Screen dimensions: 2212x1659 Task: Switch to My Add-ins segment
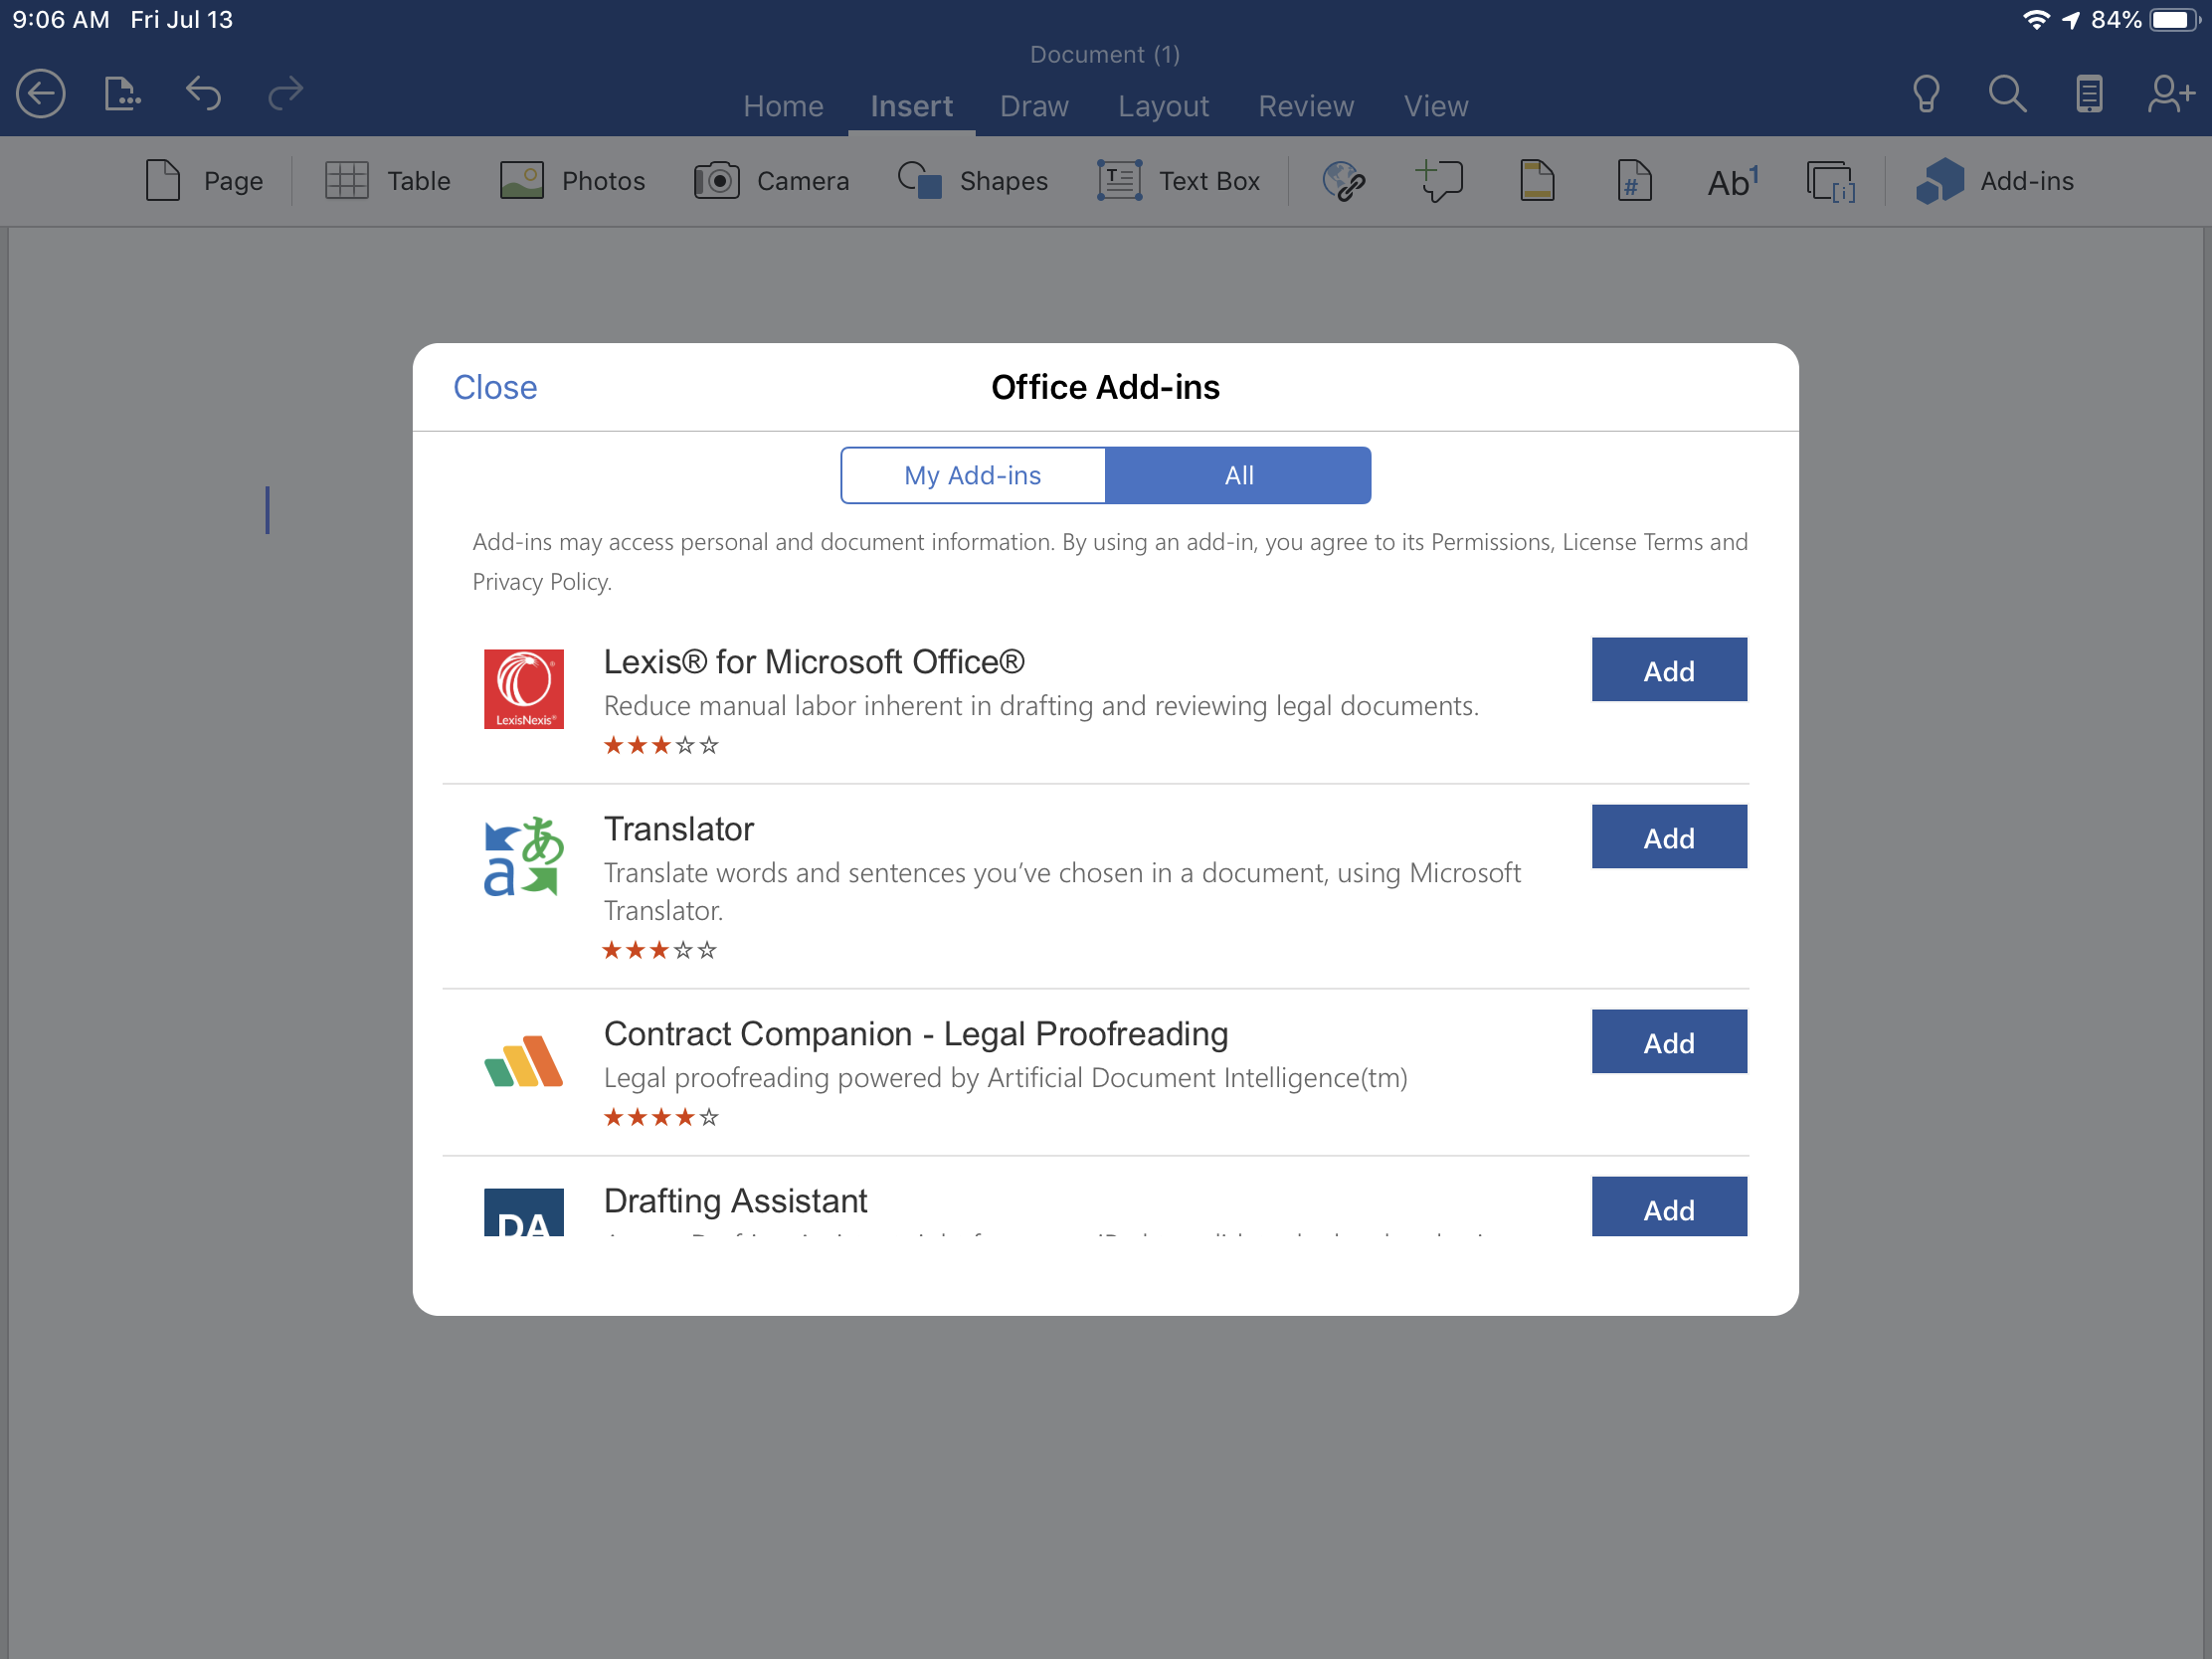pyautogui.click(x=972, y=476)
